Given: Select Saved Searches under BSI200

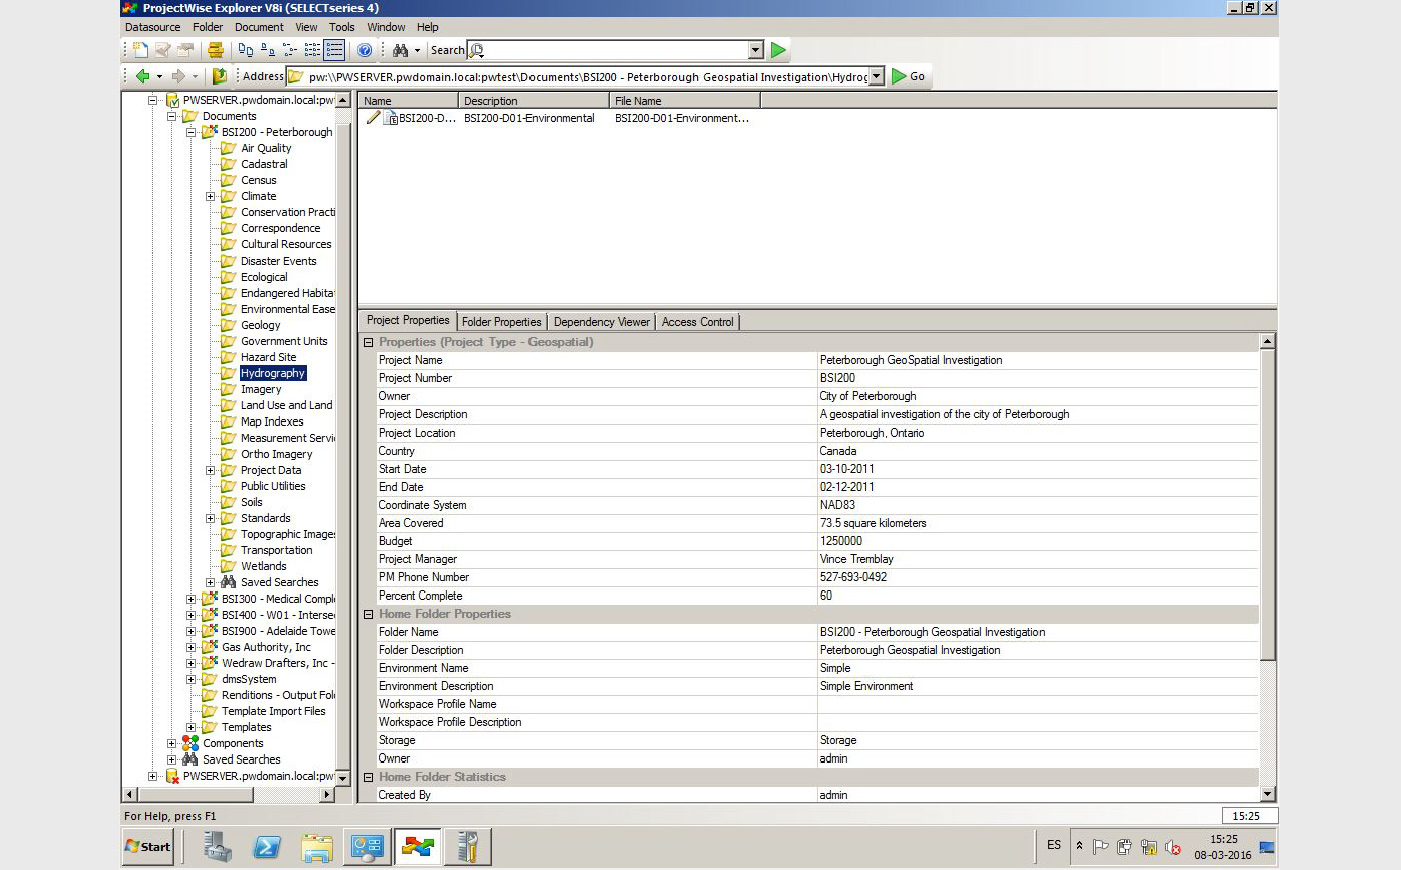Looking at the screenshot, I should (279, 582).
